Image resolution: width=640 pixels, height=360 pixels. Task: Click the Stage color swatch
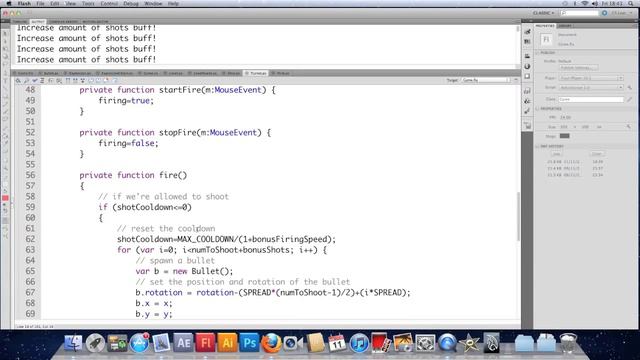564,136
